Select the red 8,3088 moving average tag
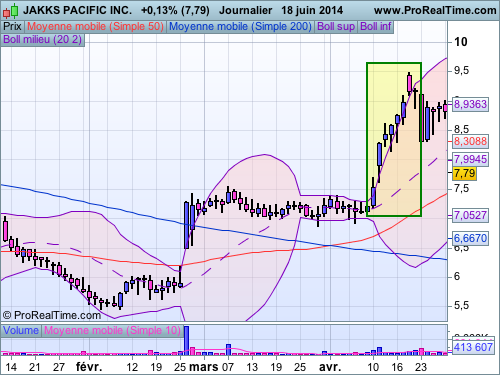Image resolution: width=500 pixels, height=375 pixels. 470,141
